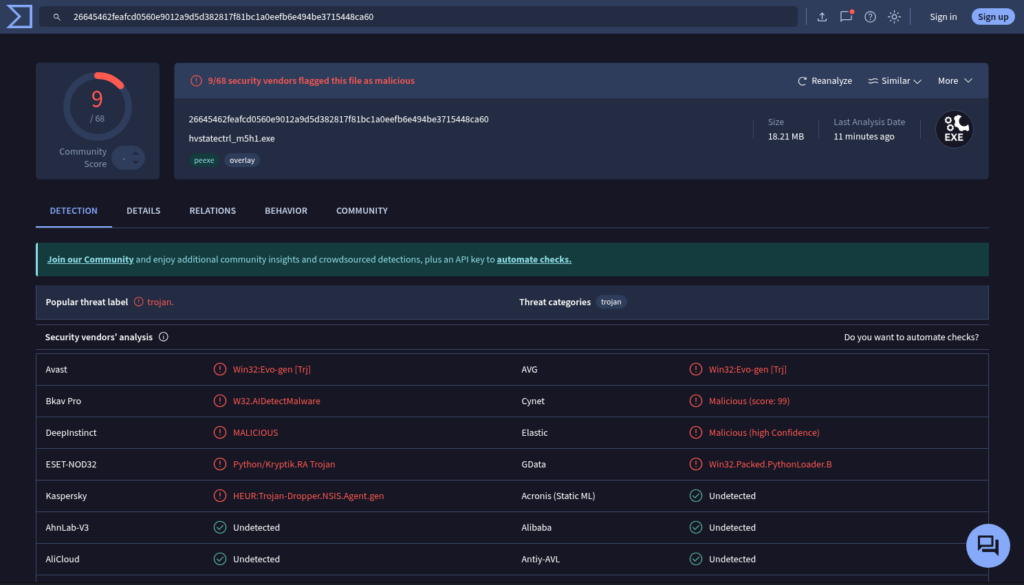
Task: Switch to the Relations tab
Action: click(212, 211)
